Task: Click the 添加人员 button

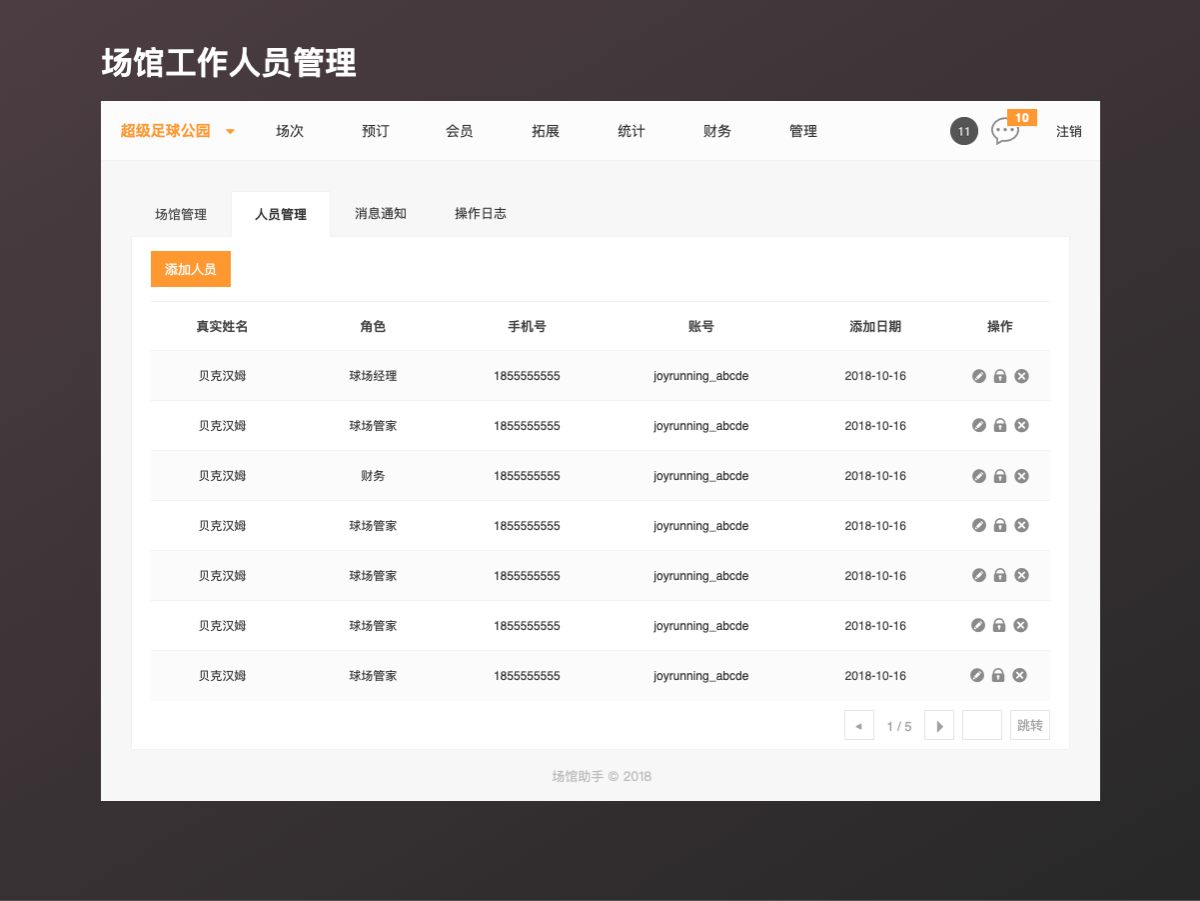Action: pos(191,269)
